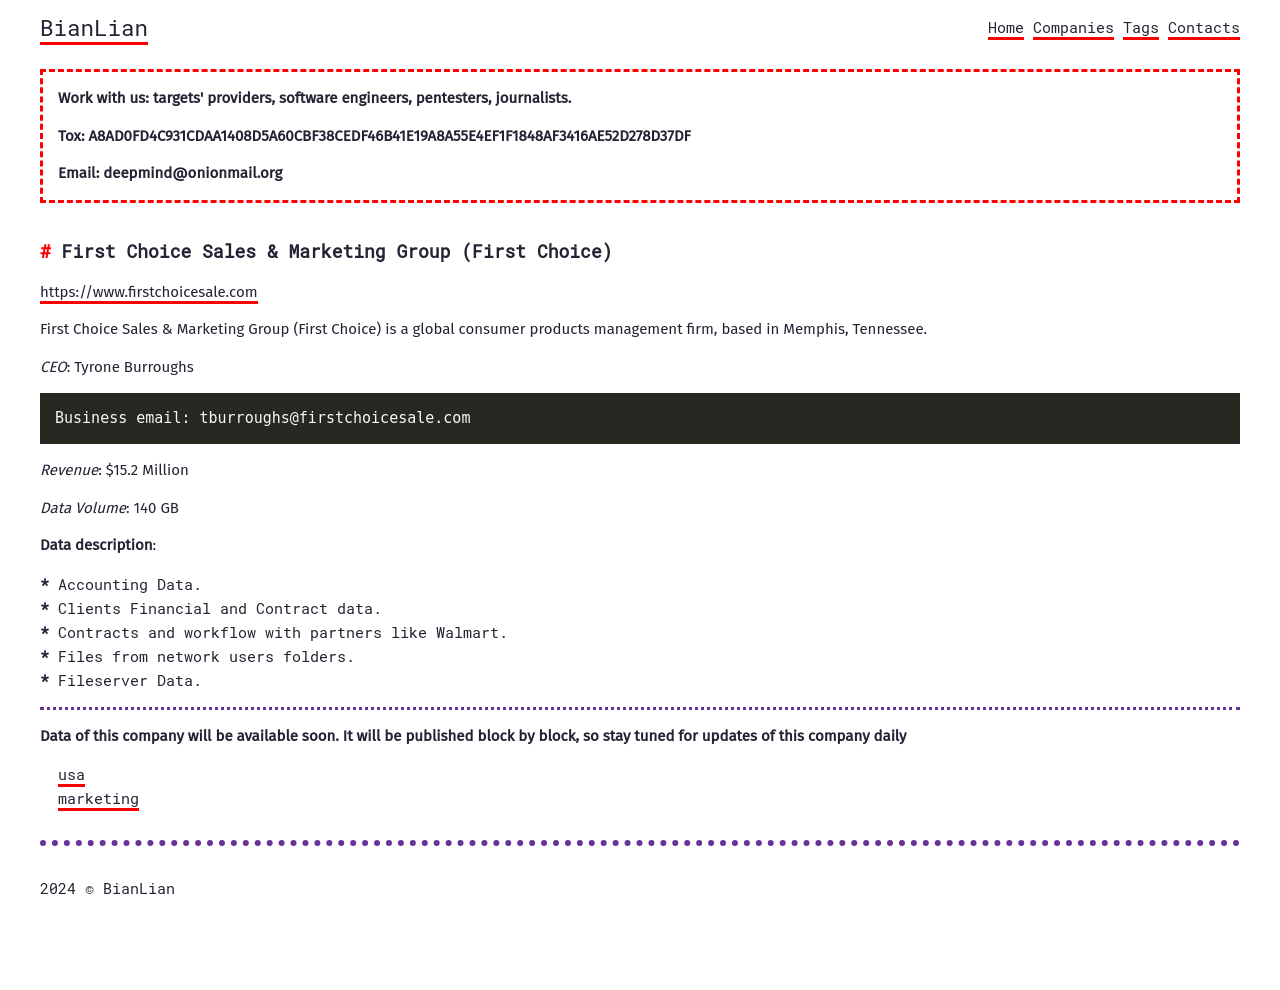Open the Contacts nav link

[x=1203, y=28]
